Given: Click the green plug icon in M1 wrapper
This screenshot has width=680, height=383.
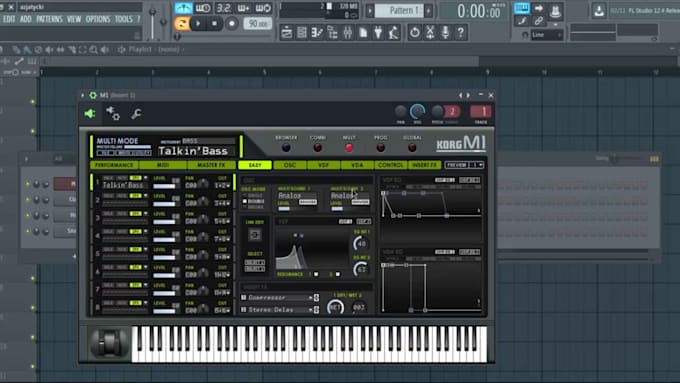Looking at the screenshot, I should 90,114.
